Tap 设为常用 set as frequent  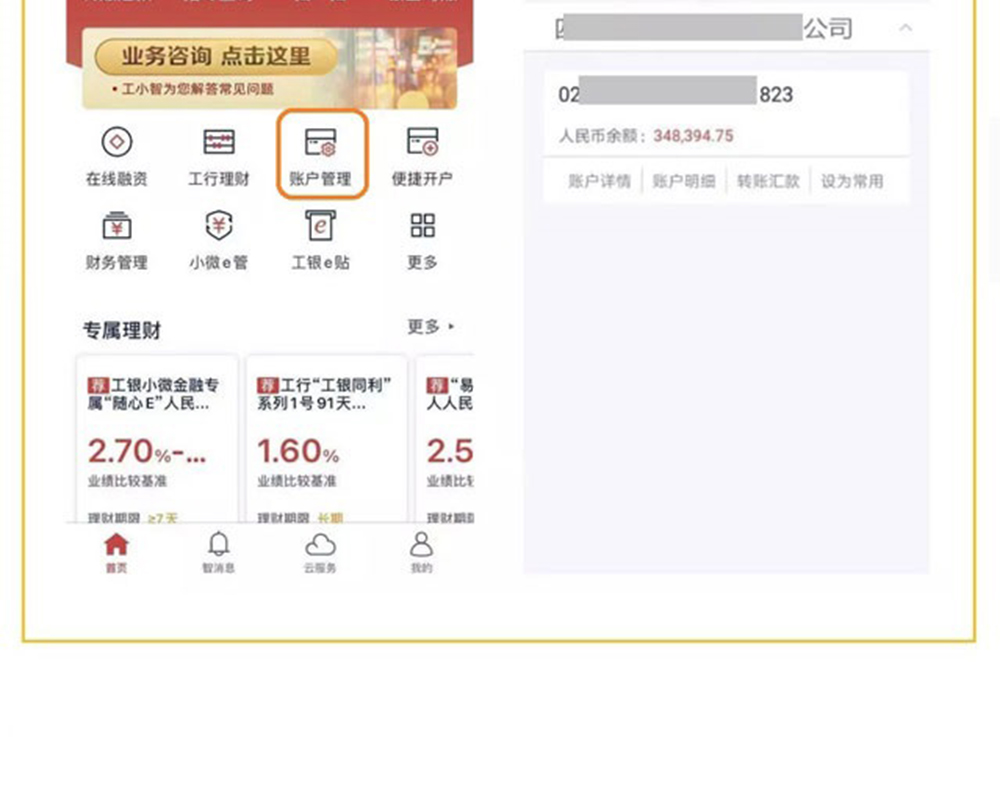(x=852, y=181)
